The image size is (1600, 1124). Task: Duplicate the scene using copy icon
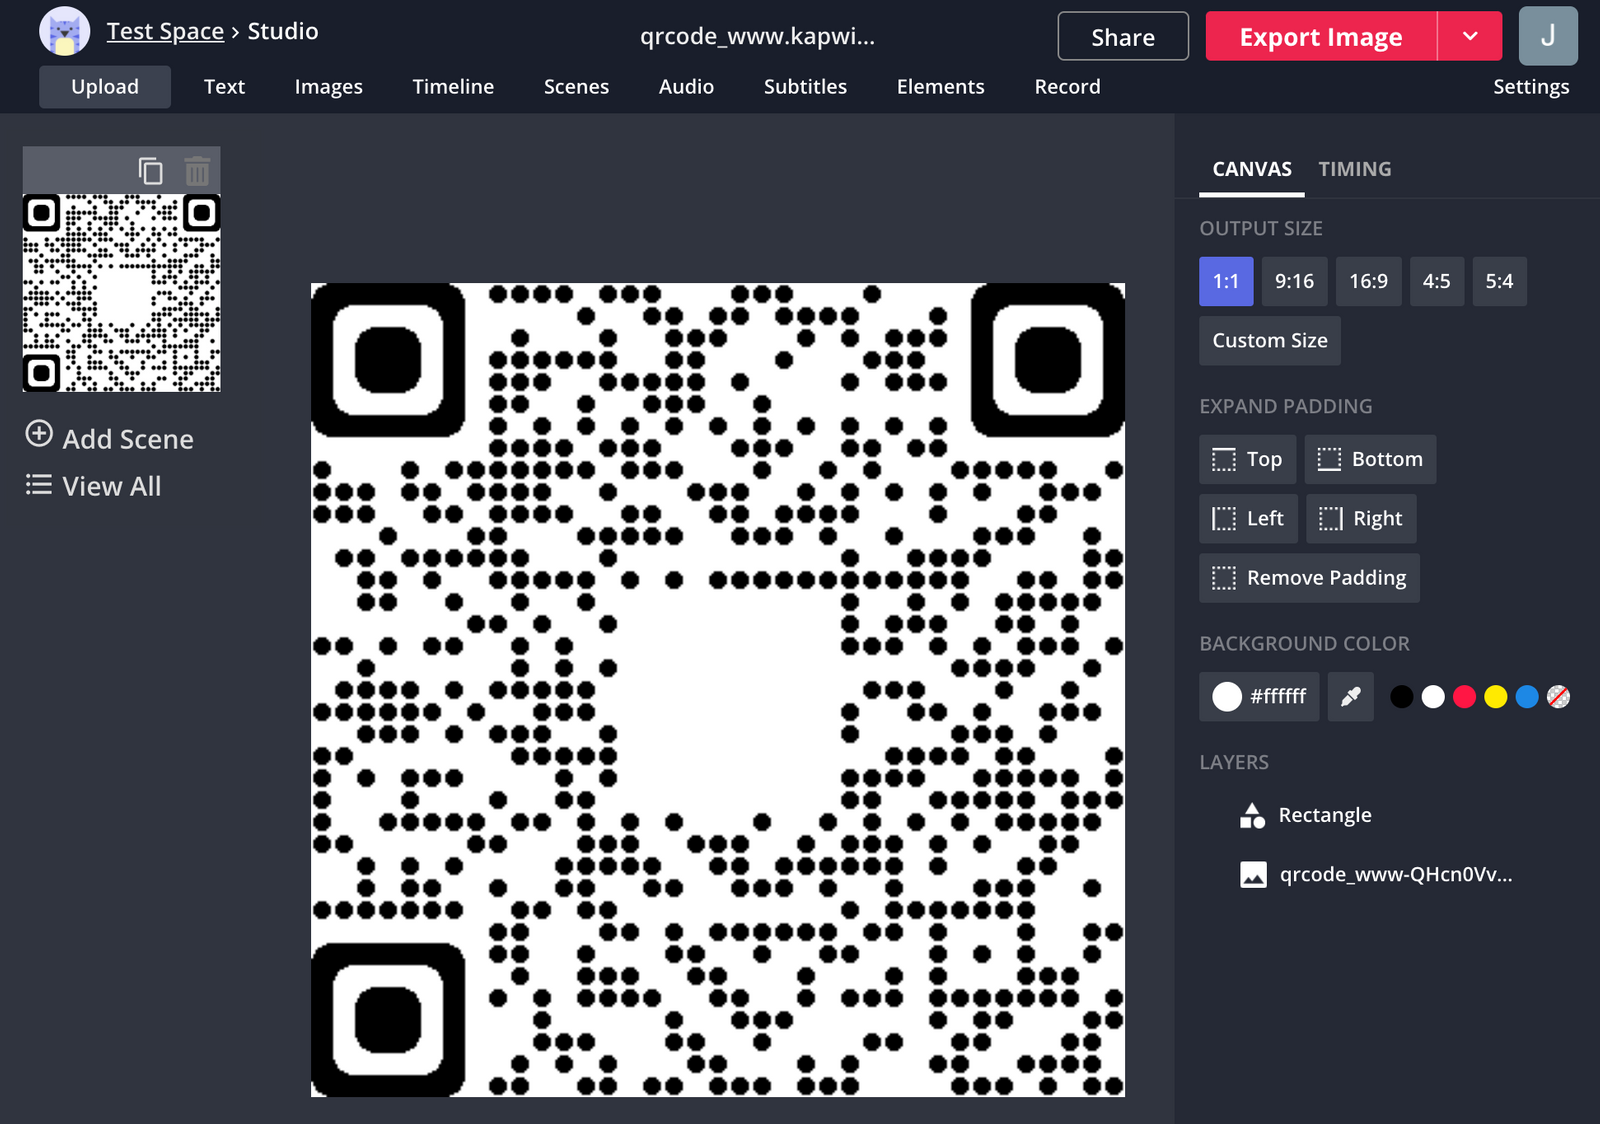click(x=151, y=169)
